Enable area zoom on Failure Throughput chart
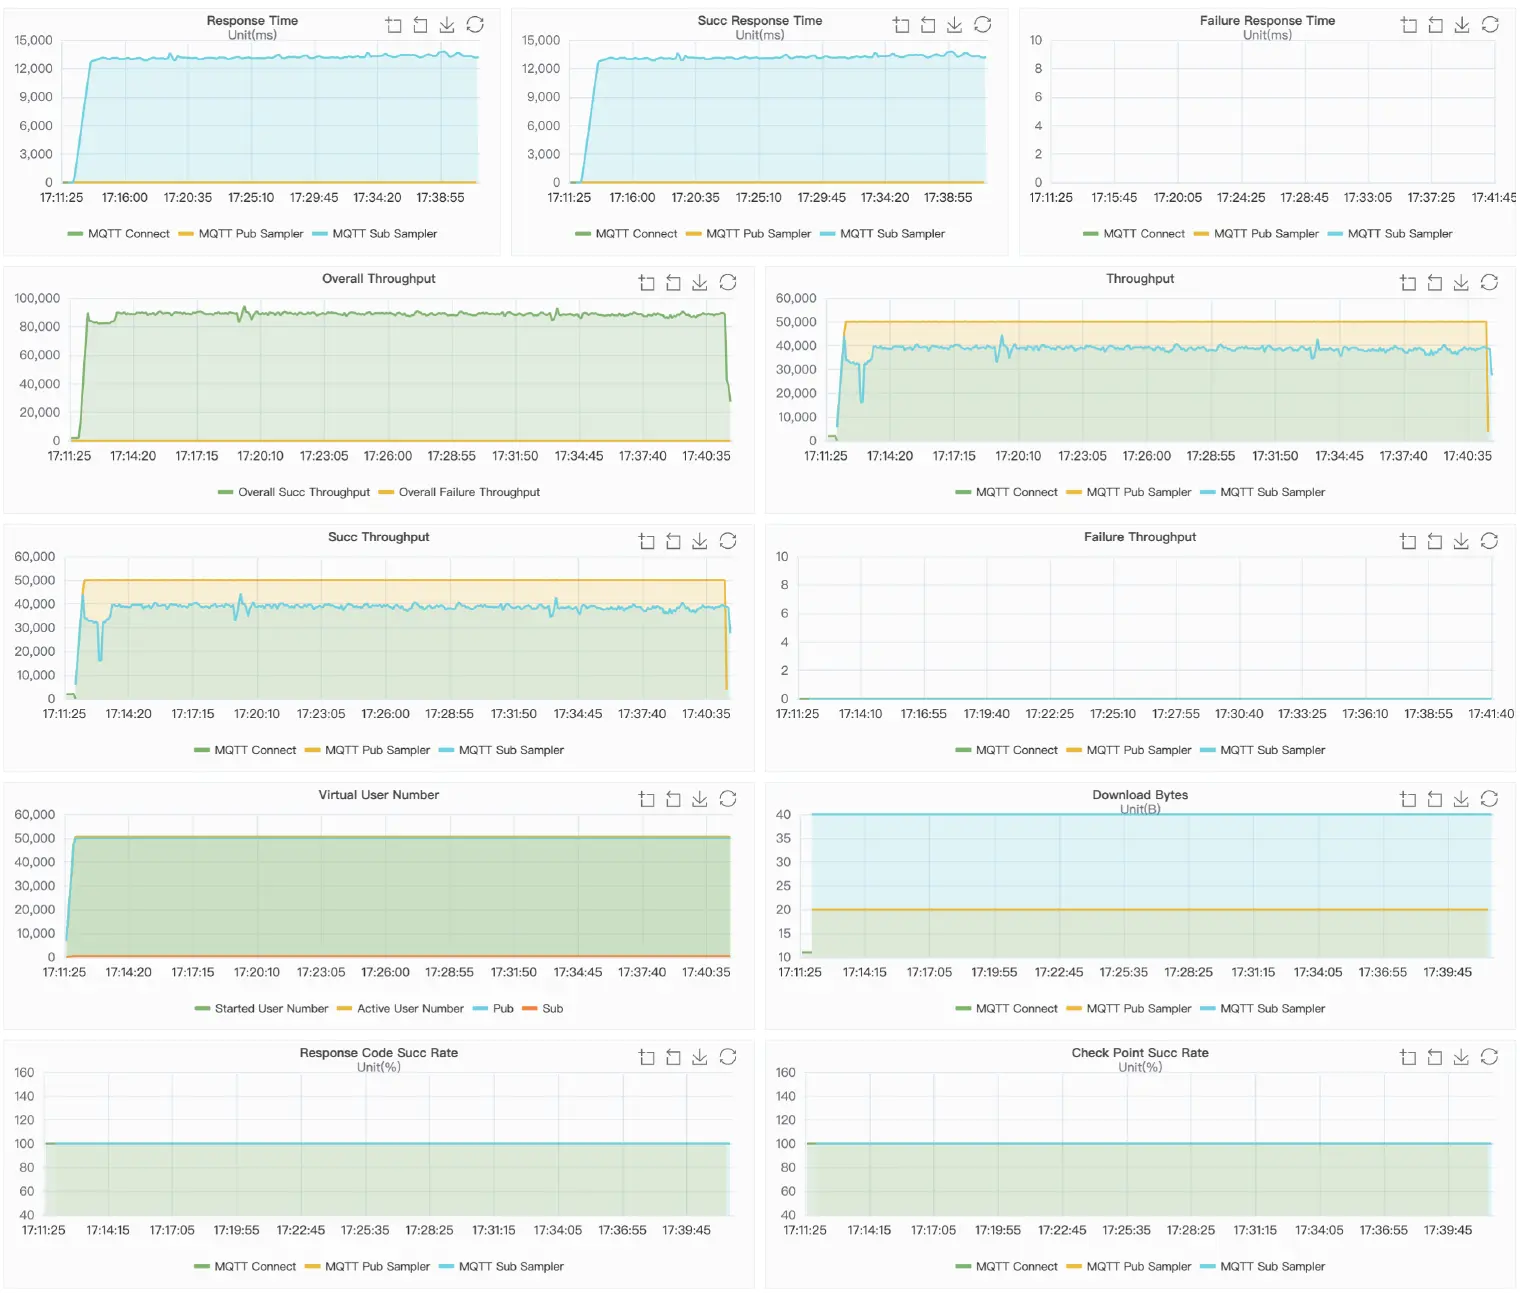The image size is (1520, 1293). click(x=1408, y=541)
